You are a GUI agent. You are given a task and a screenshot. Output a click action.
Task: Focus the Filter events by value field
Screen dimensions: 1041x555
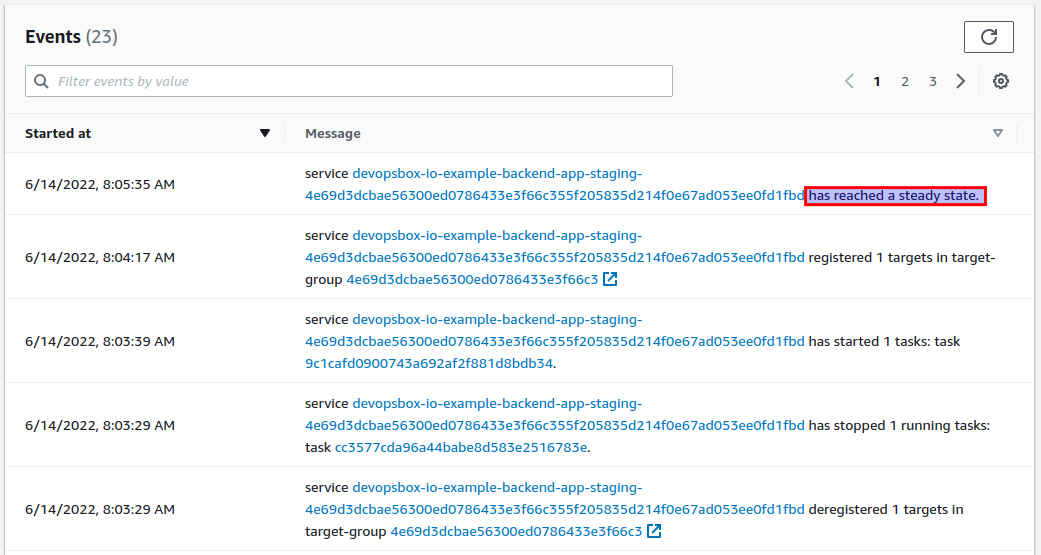pos(360,81)
